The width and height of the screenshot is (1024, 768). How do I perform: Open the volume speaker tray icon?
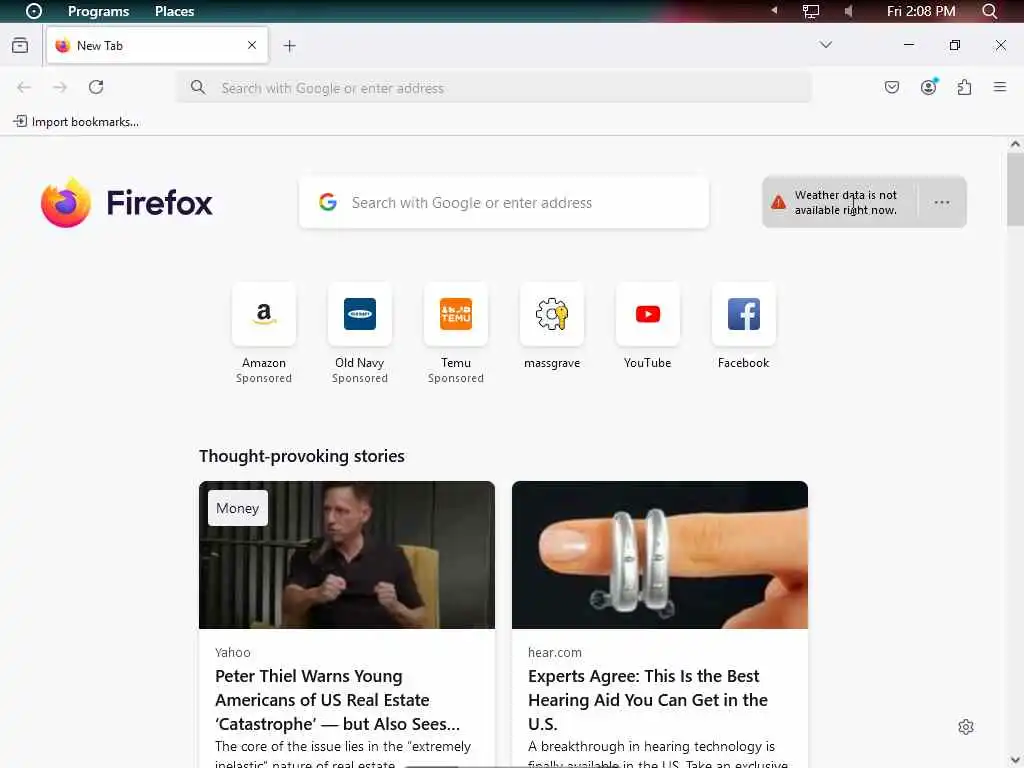[x=848, y=11]
